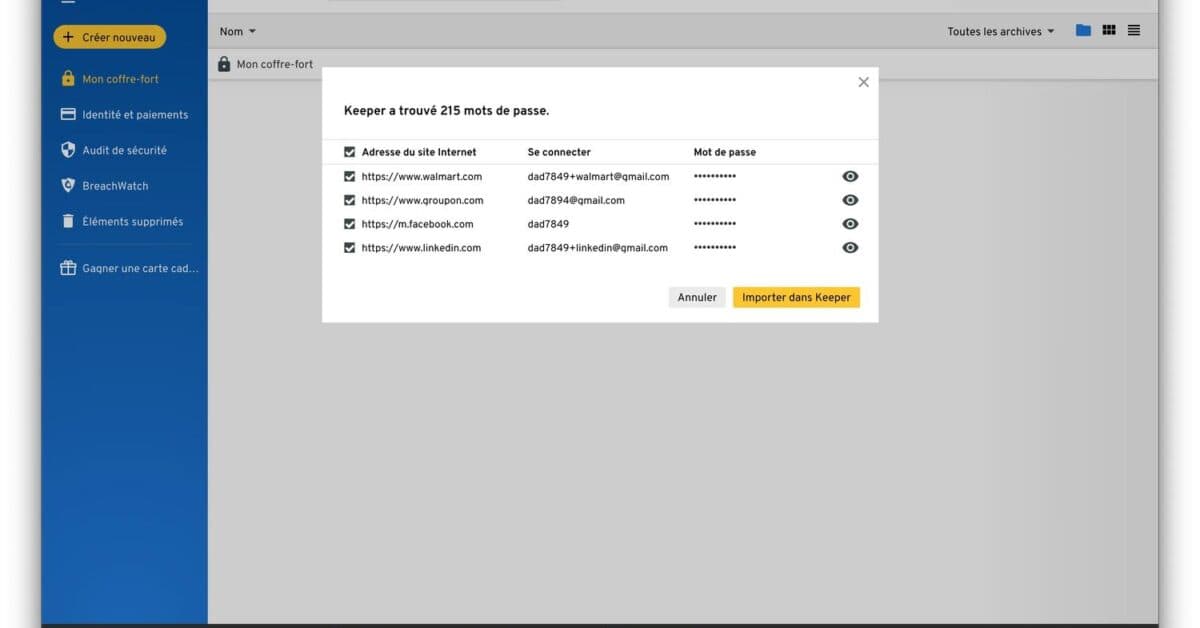Click the card icon for Identité et paiements
Image resolution: width=1200 pixels, height=628 pixels.
point(68,114)
